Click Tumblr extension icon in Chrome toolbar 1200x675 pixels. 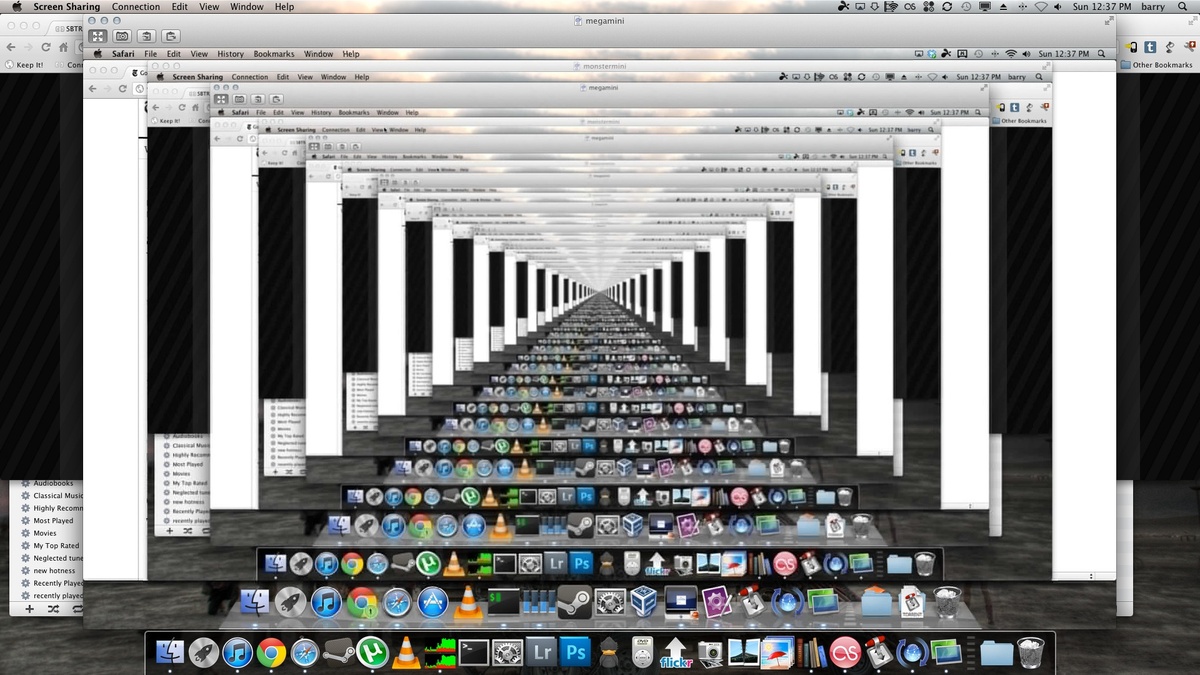coord(1151,46)
